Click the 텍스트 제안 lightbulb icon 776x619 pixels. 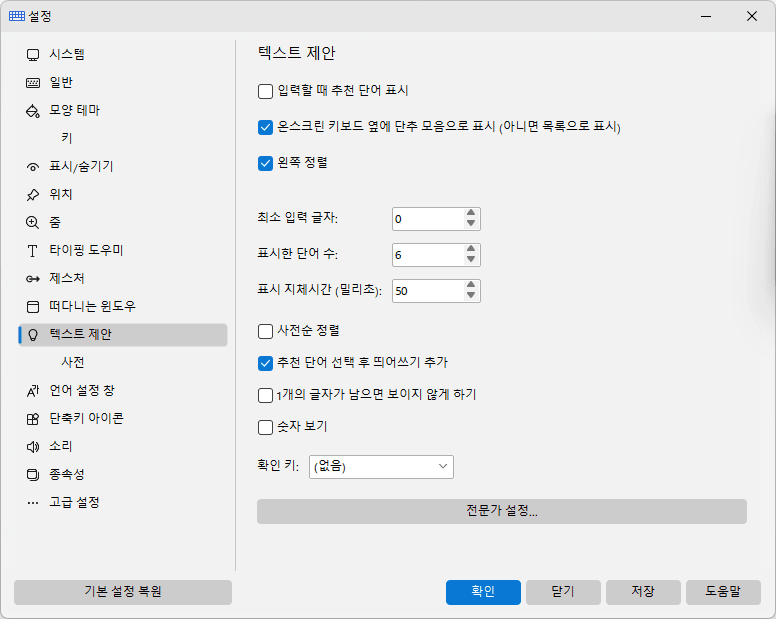pos(33,335)
